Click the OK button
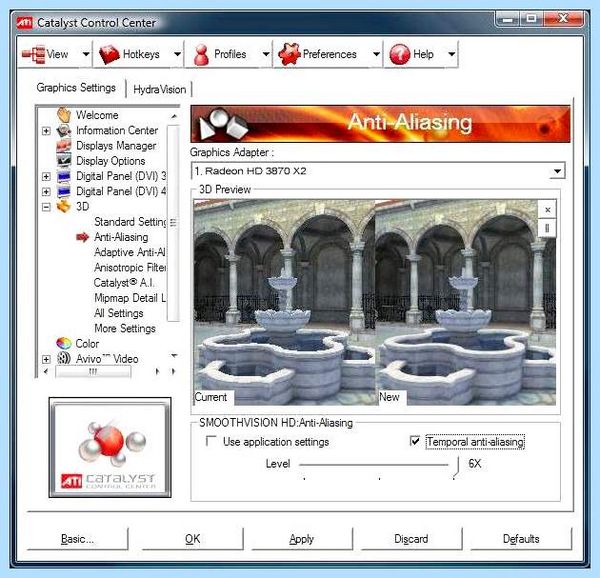 coord(192,539)
